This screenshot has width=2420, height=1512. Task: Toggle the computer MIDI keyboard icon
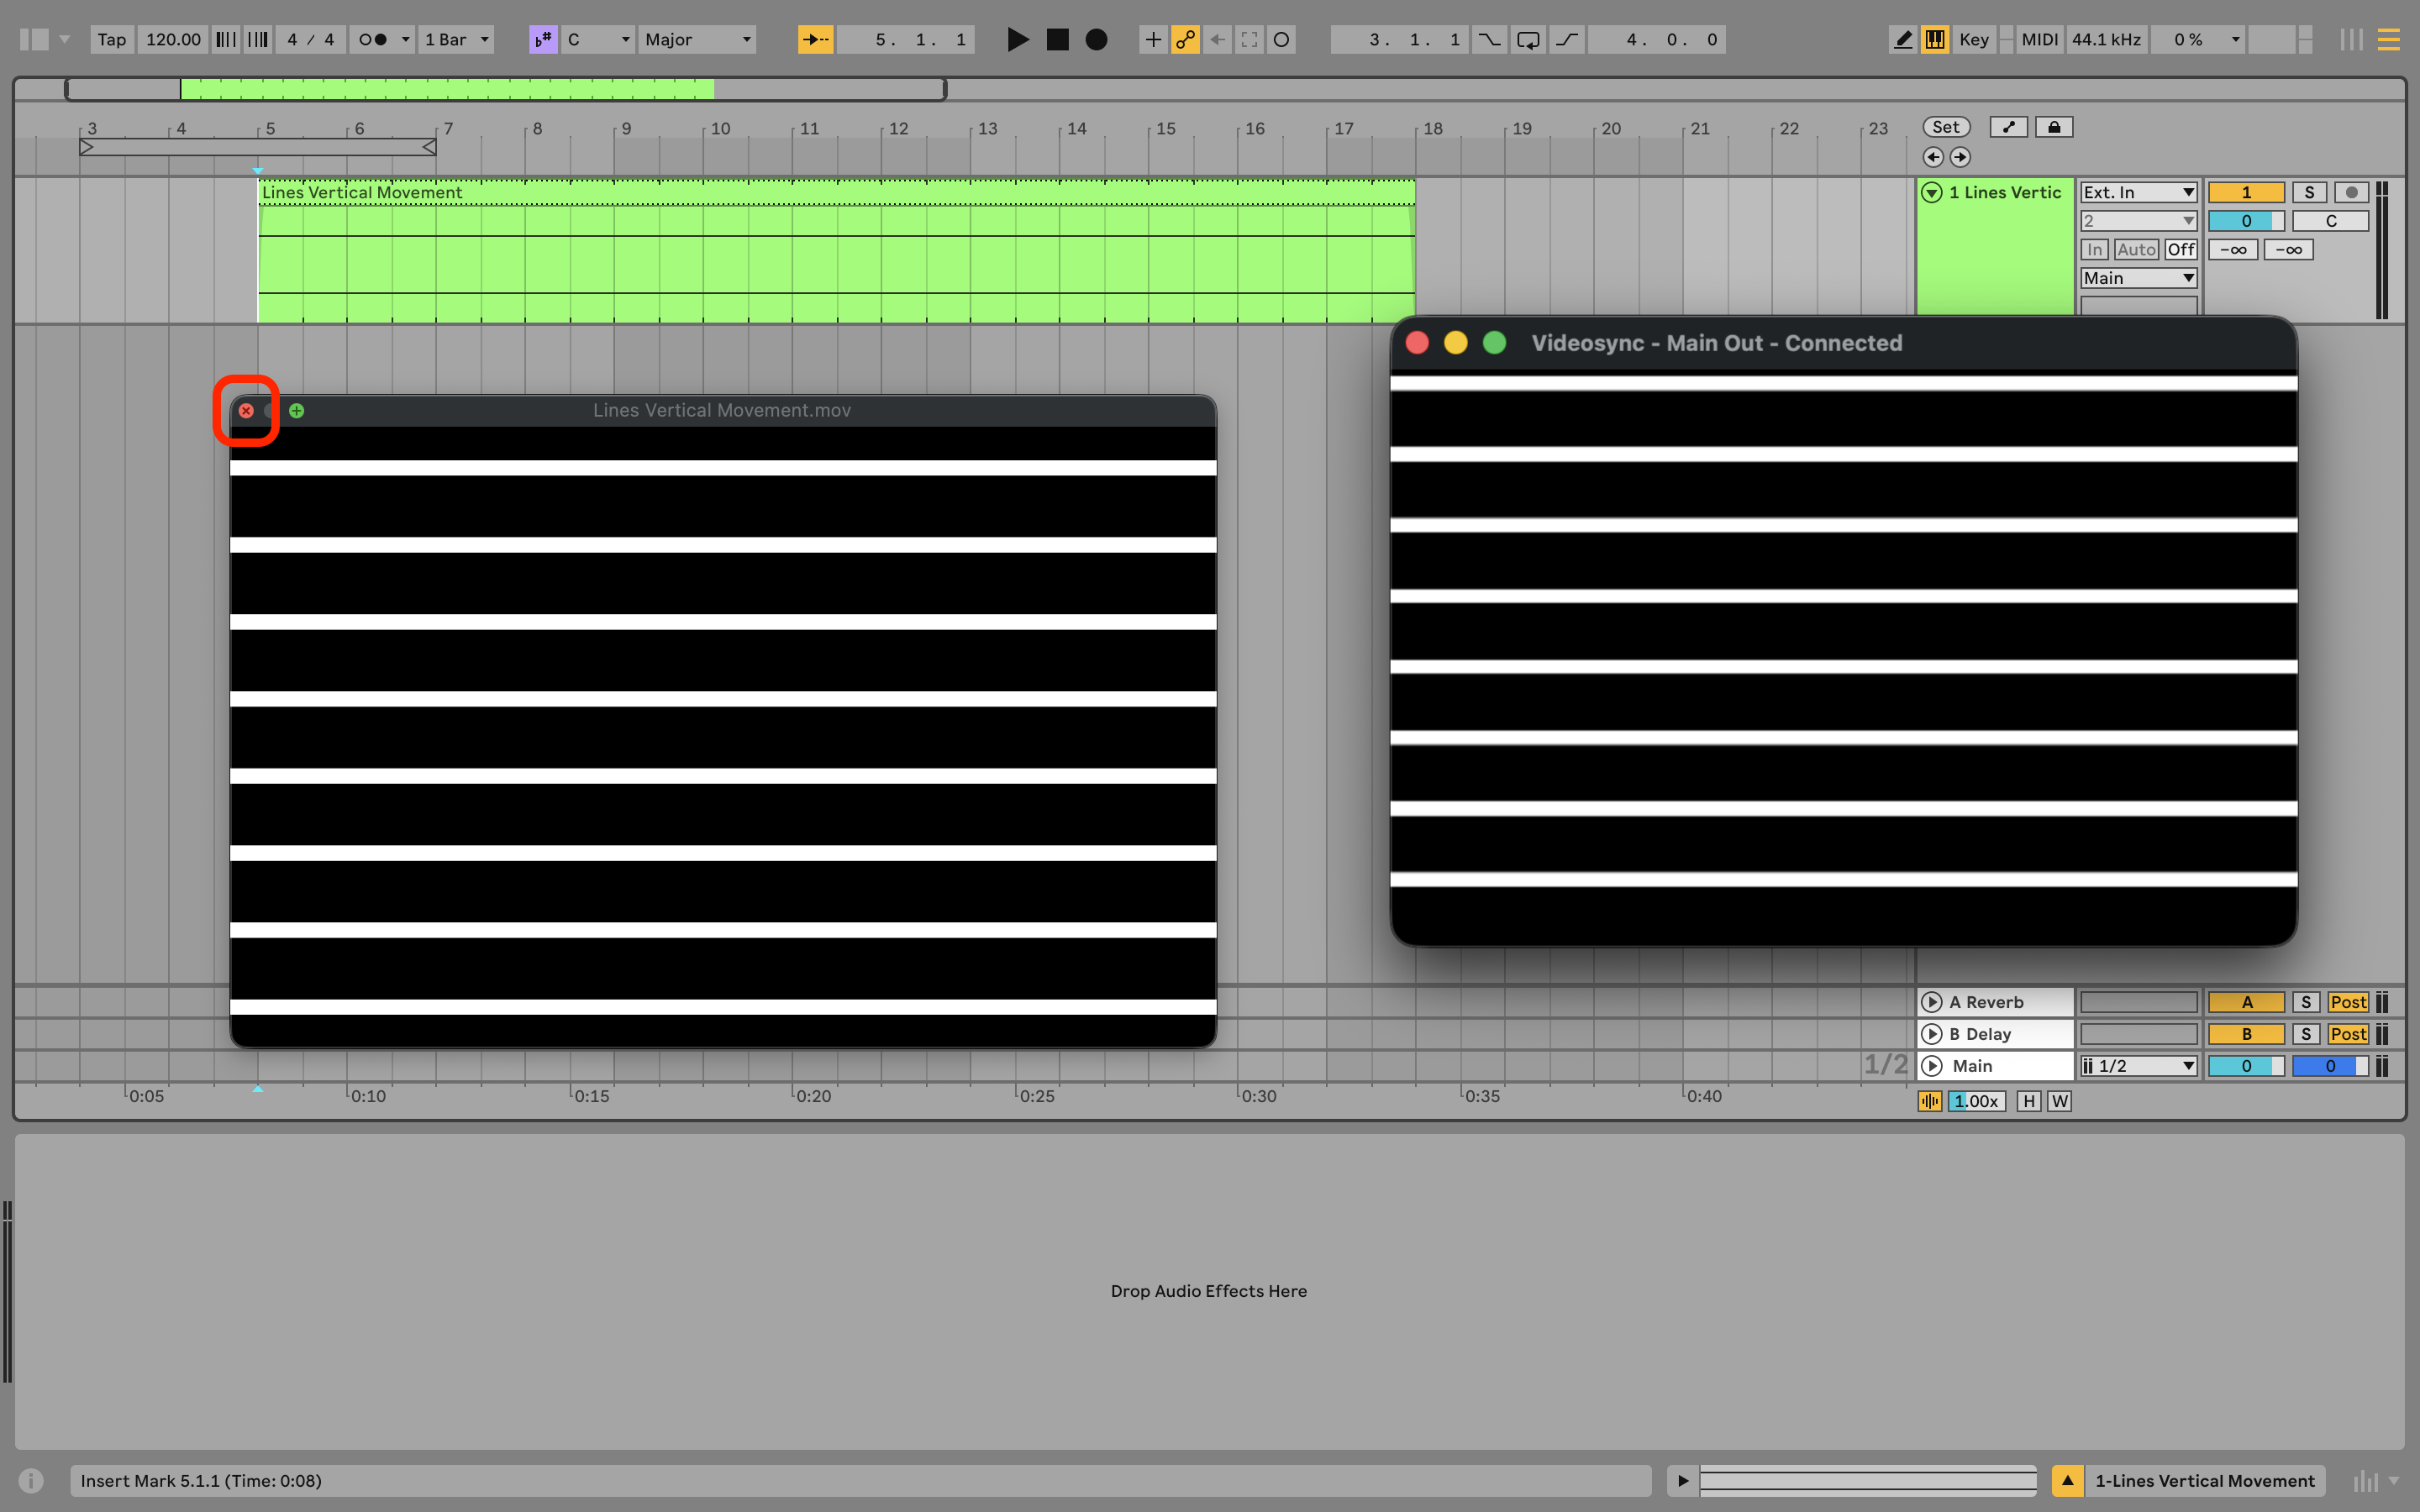point(1935,40)
